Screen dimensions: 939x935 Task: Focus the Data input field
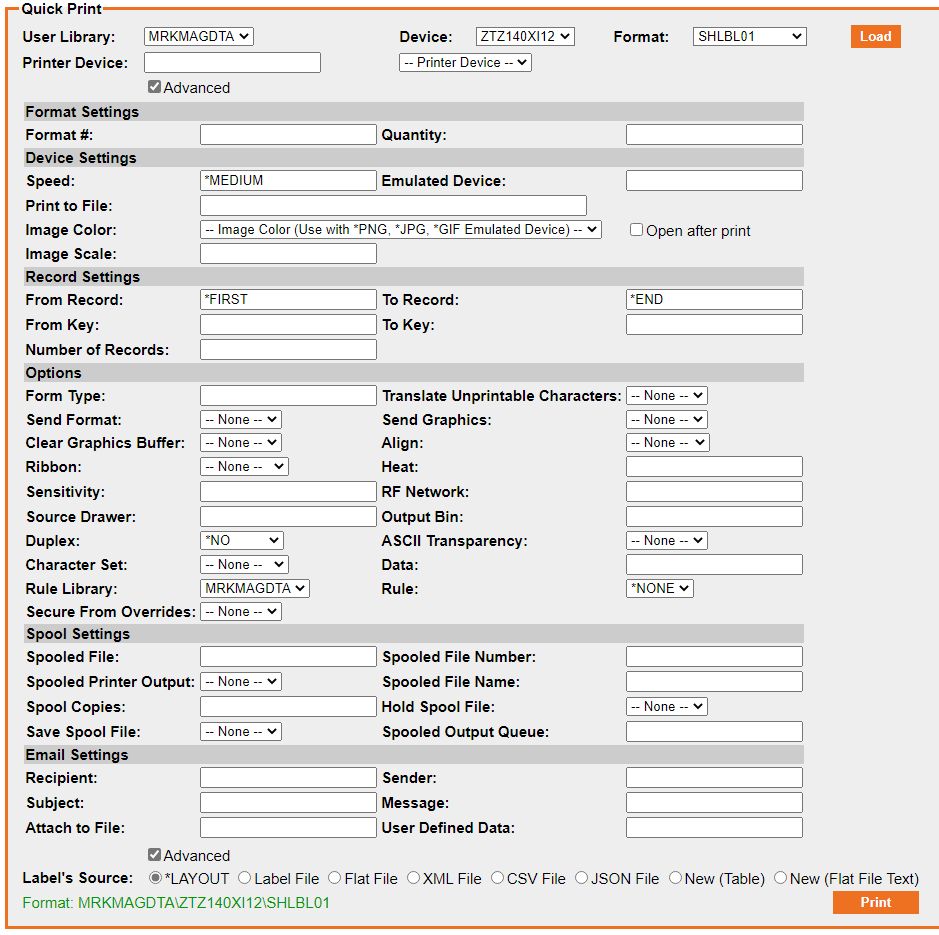(x=714, y=564)
